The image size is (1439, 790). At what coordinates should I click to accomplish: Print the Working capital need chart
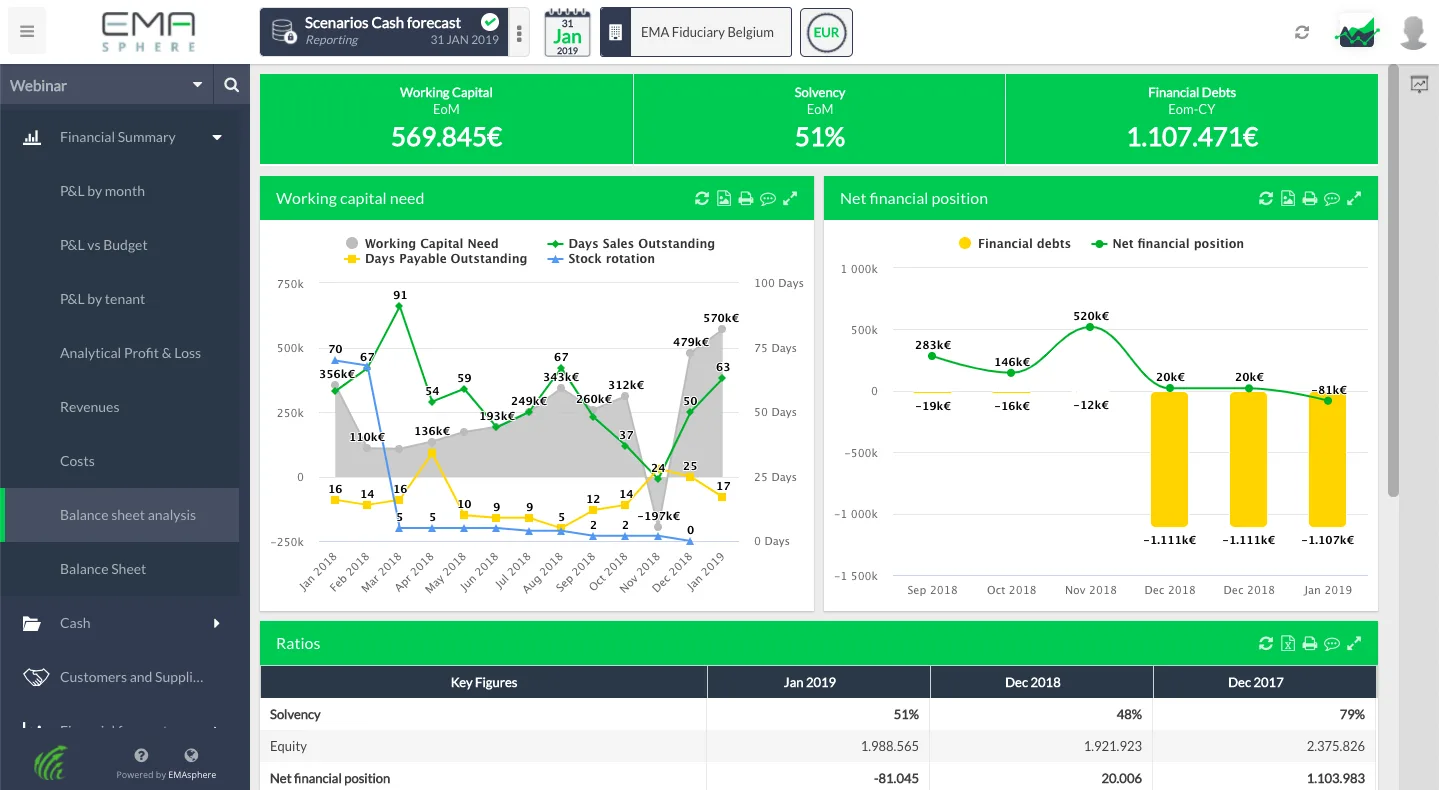coord(745,199)
